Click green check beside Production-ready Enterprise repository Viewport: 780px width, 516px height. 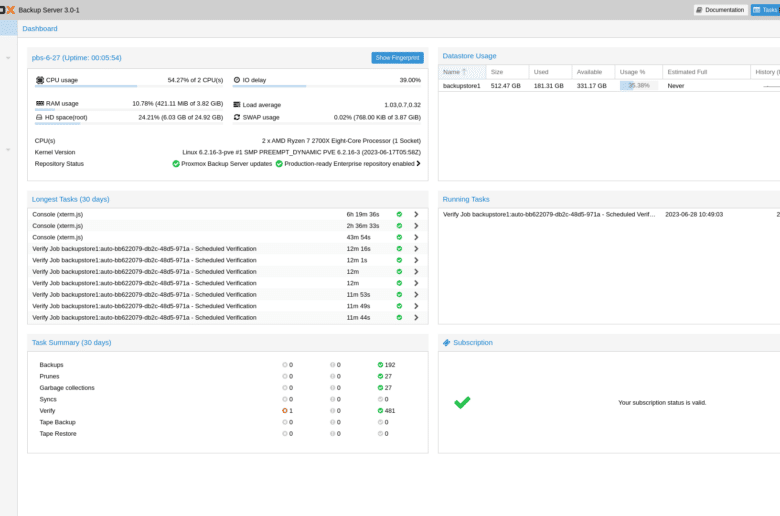279,164
